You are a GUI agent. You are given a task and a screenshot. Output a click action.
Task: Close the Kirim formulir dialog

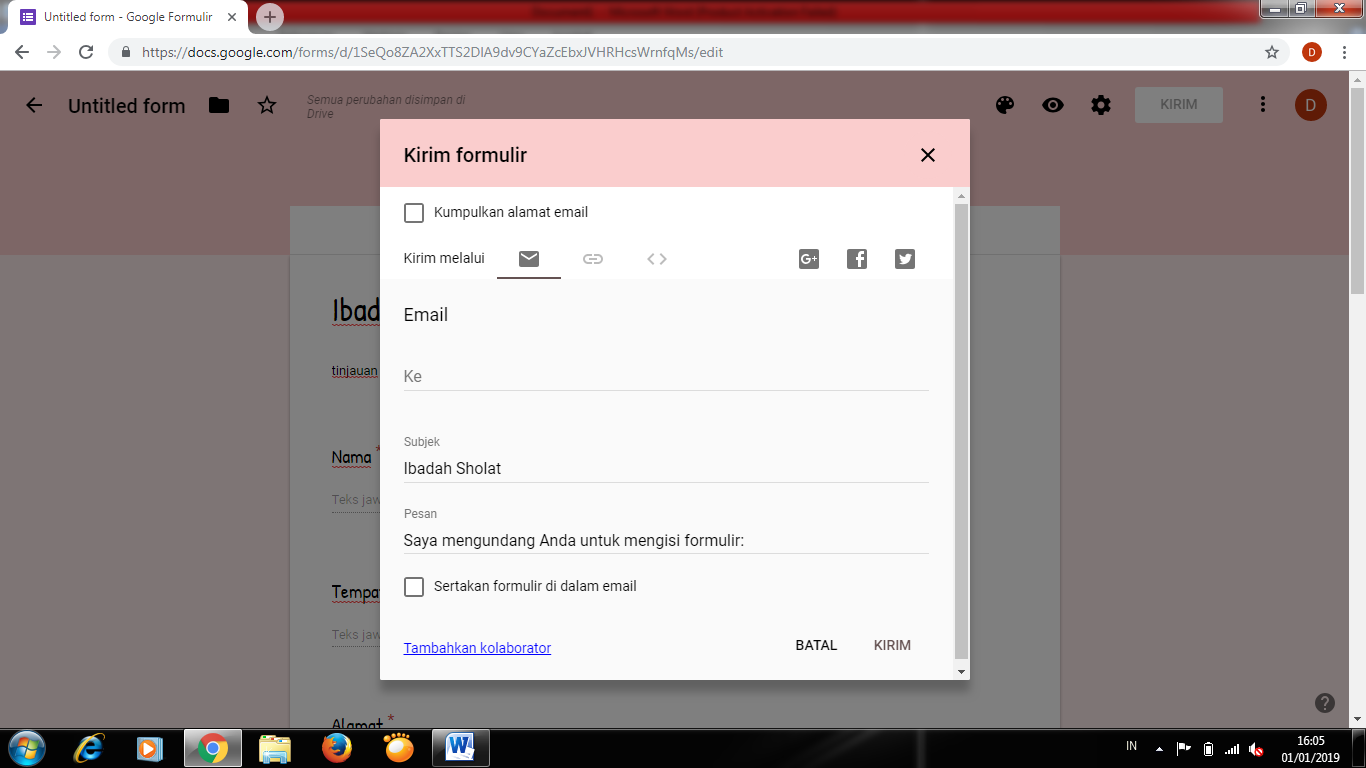928,155
